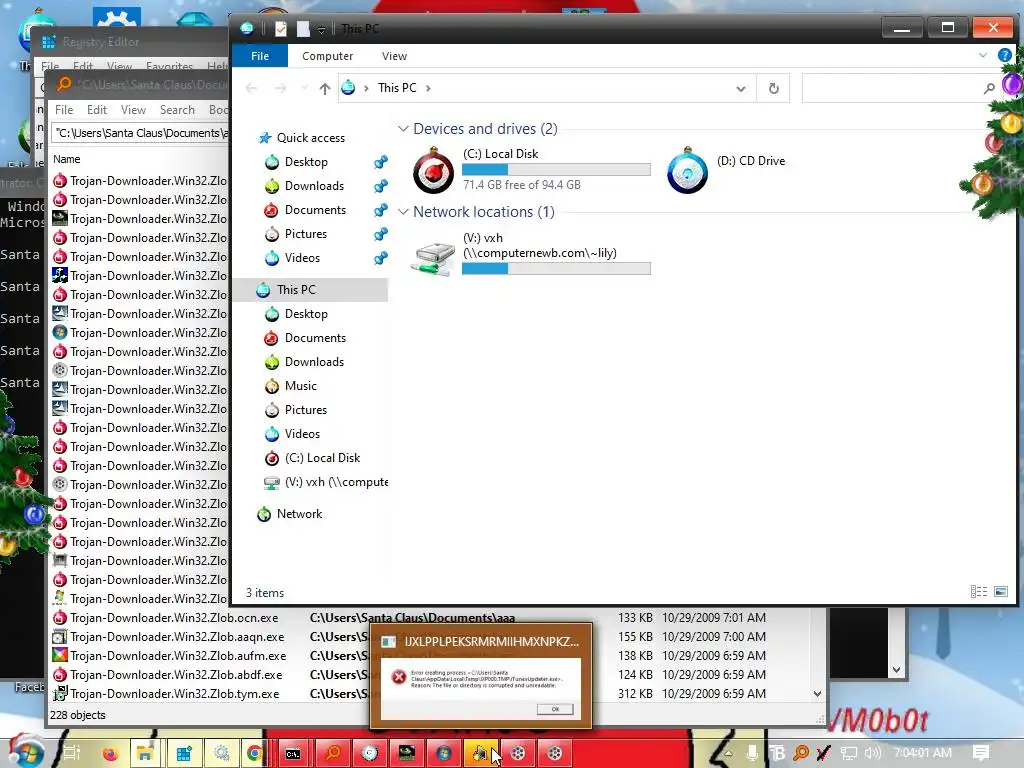This screenshot has height=768, width=1024.
Task: Click scroll-down arrow of file list scrollbar
Action: [x=817, y=694]
